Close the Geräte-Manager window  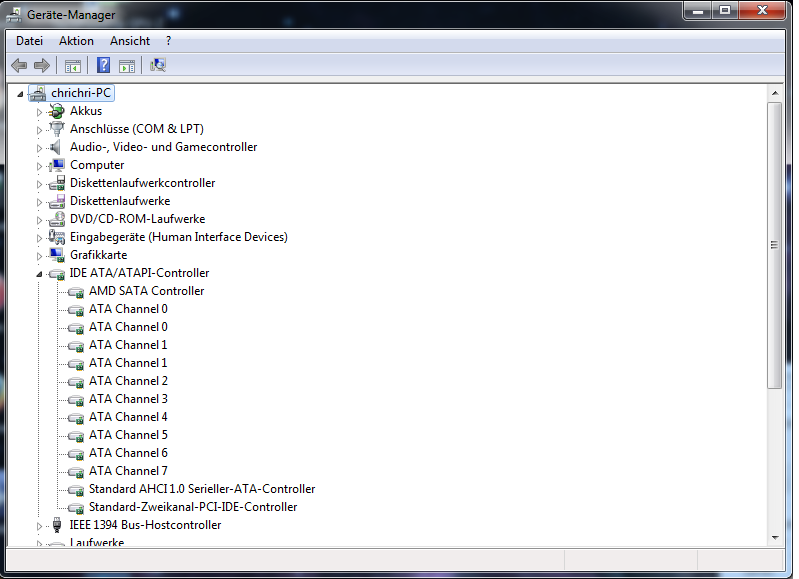pos(762,11)
